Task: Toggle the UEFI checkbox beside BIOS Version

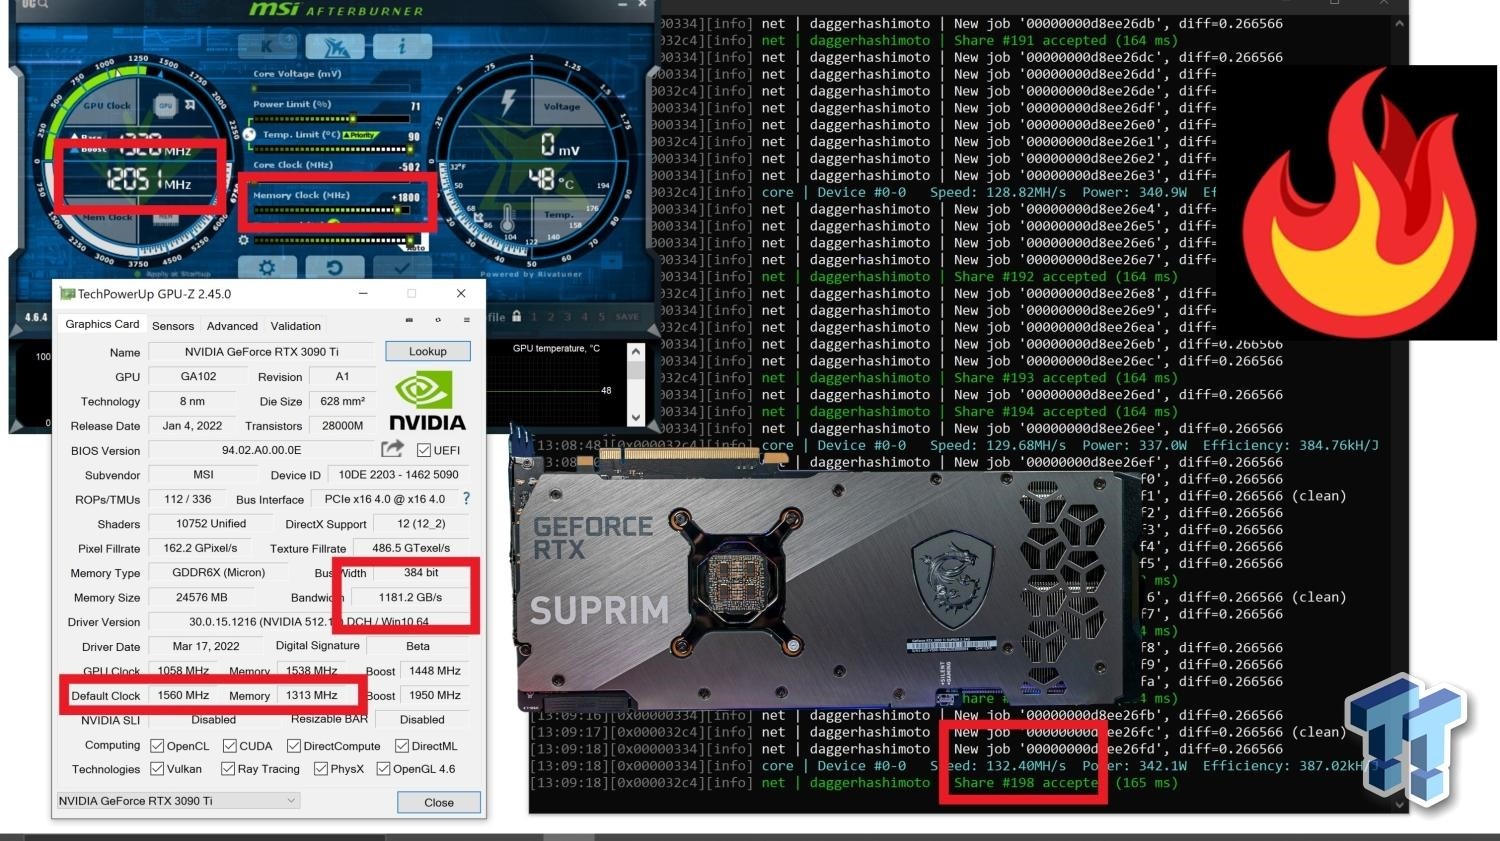Action: 424,450
